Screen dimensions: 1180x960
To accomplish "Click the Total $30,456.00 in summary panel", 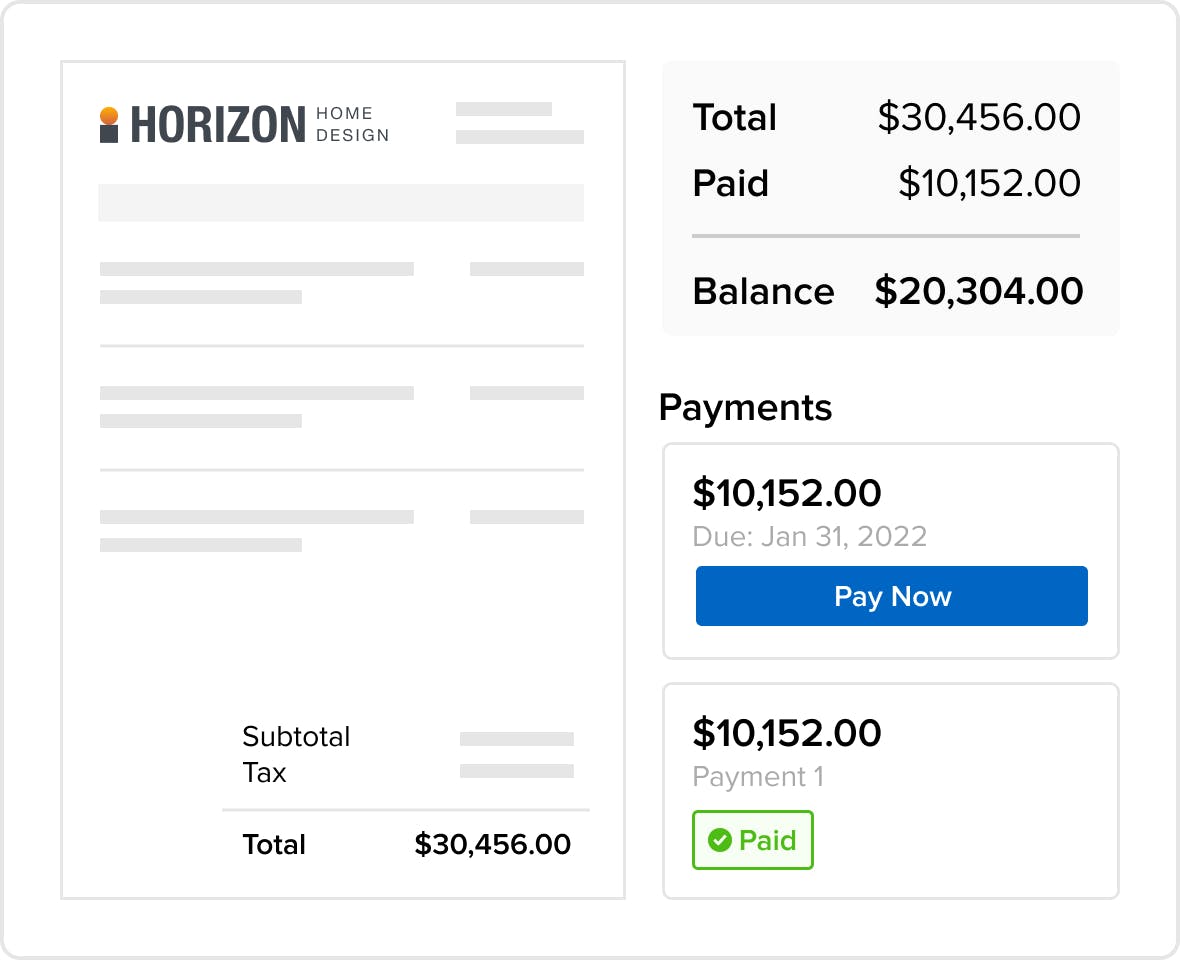I will coord(978,117).
